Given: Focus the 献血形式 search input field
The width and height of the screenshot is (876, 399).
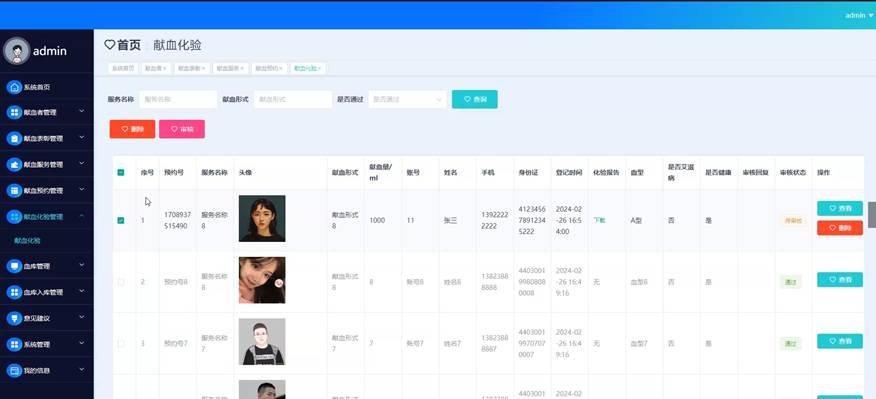Looking at the screenshot, I should pyautogui.click(x=293, y=99).
